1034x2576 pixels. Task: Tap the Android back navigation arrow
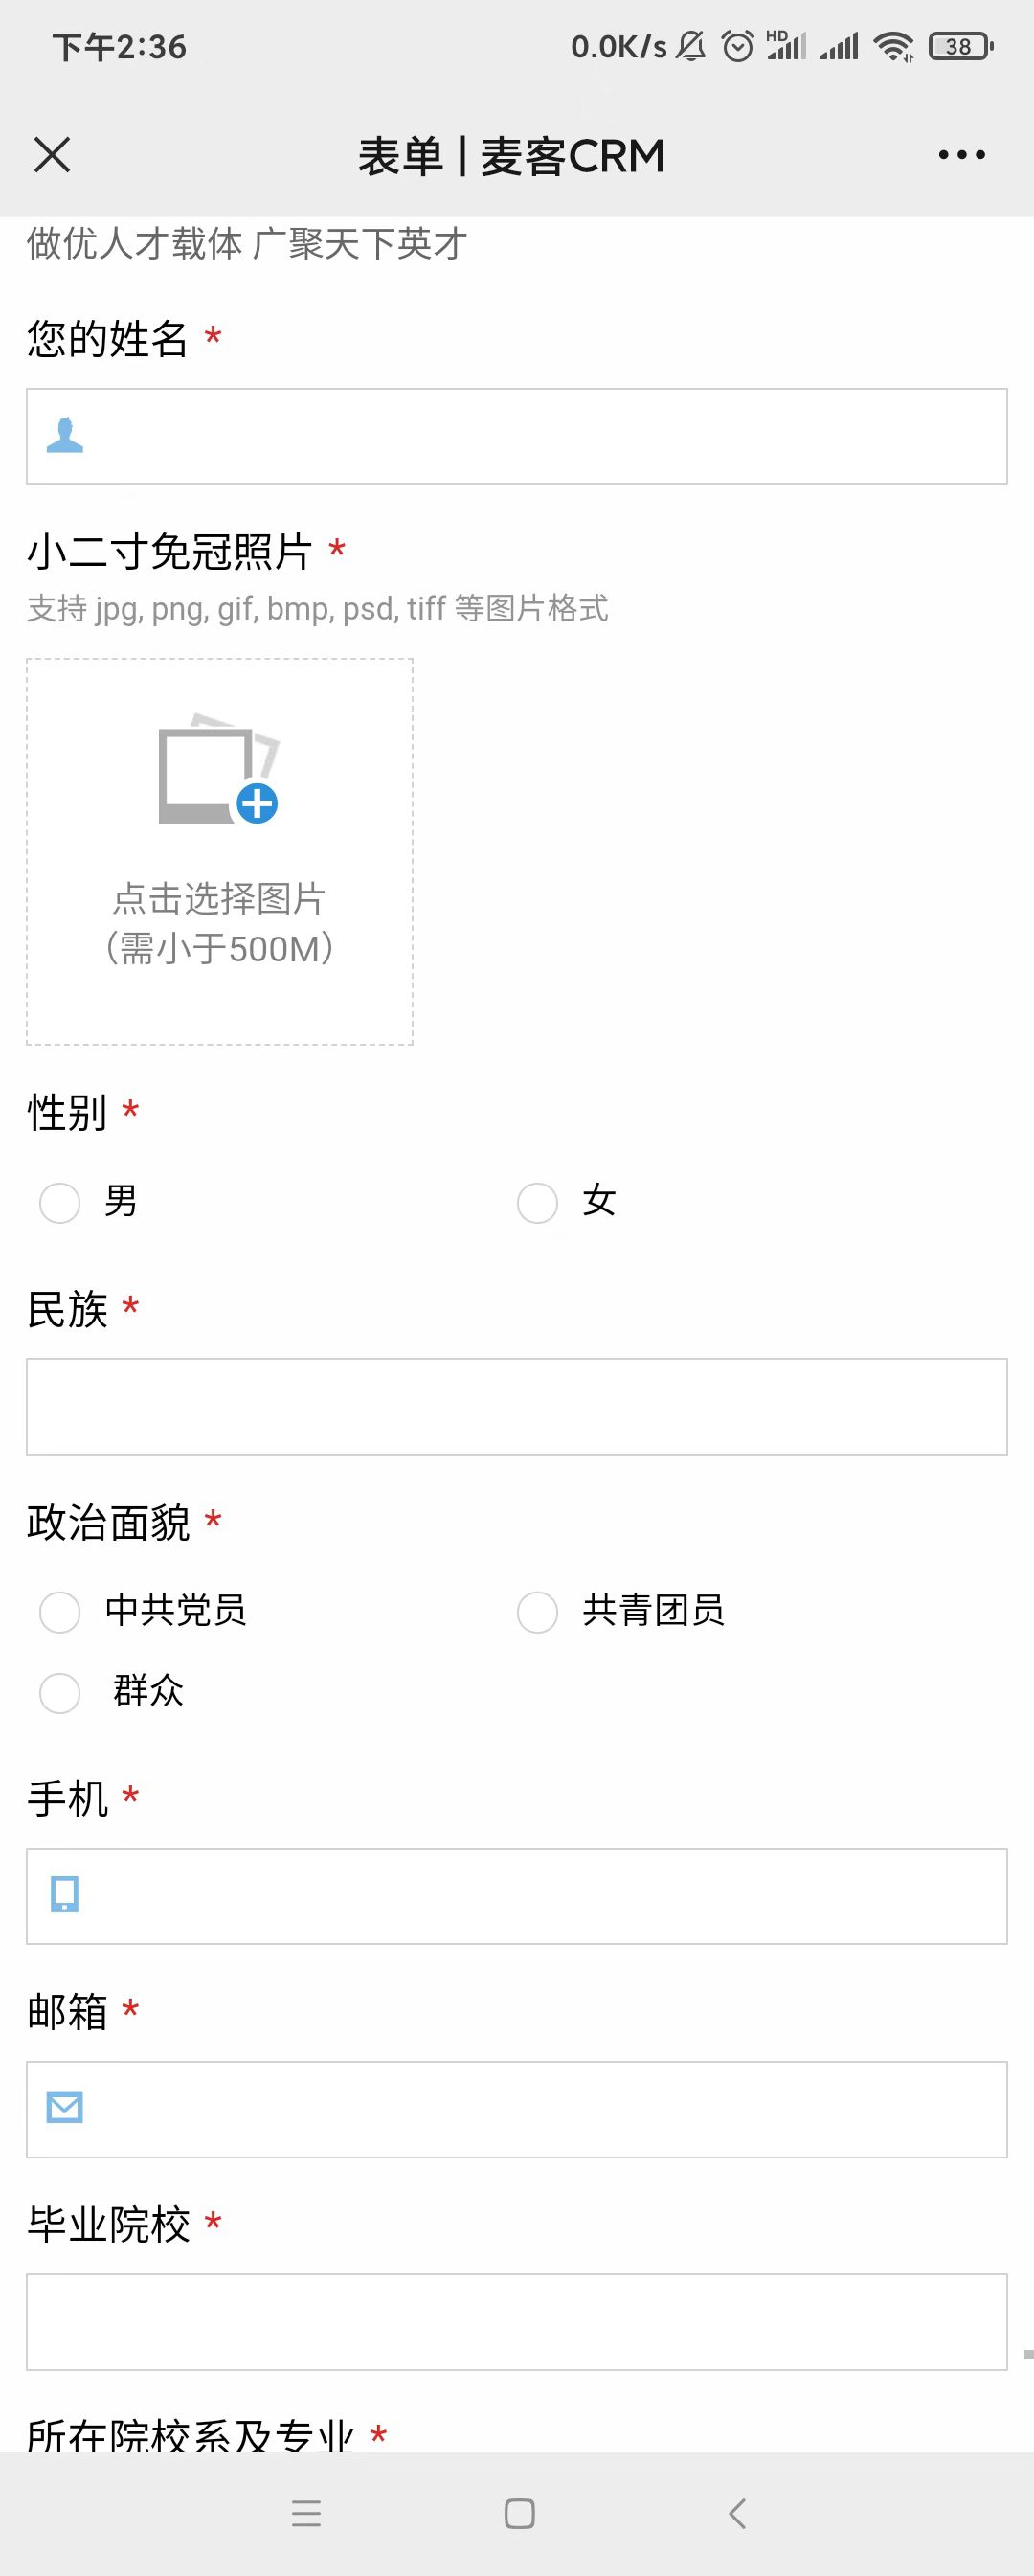pyautogui.click(x=738, y=2513)
